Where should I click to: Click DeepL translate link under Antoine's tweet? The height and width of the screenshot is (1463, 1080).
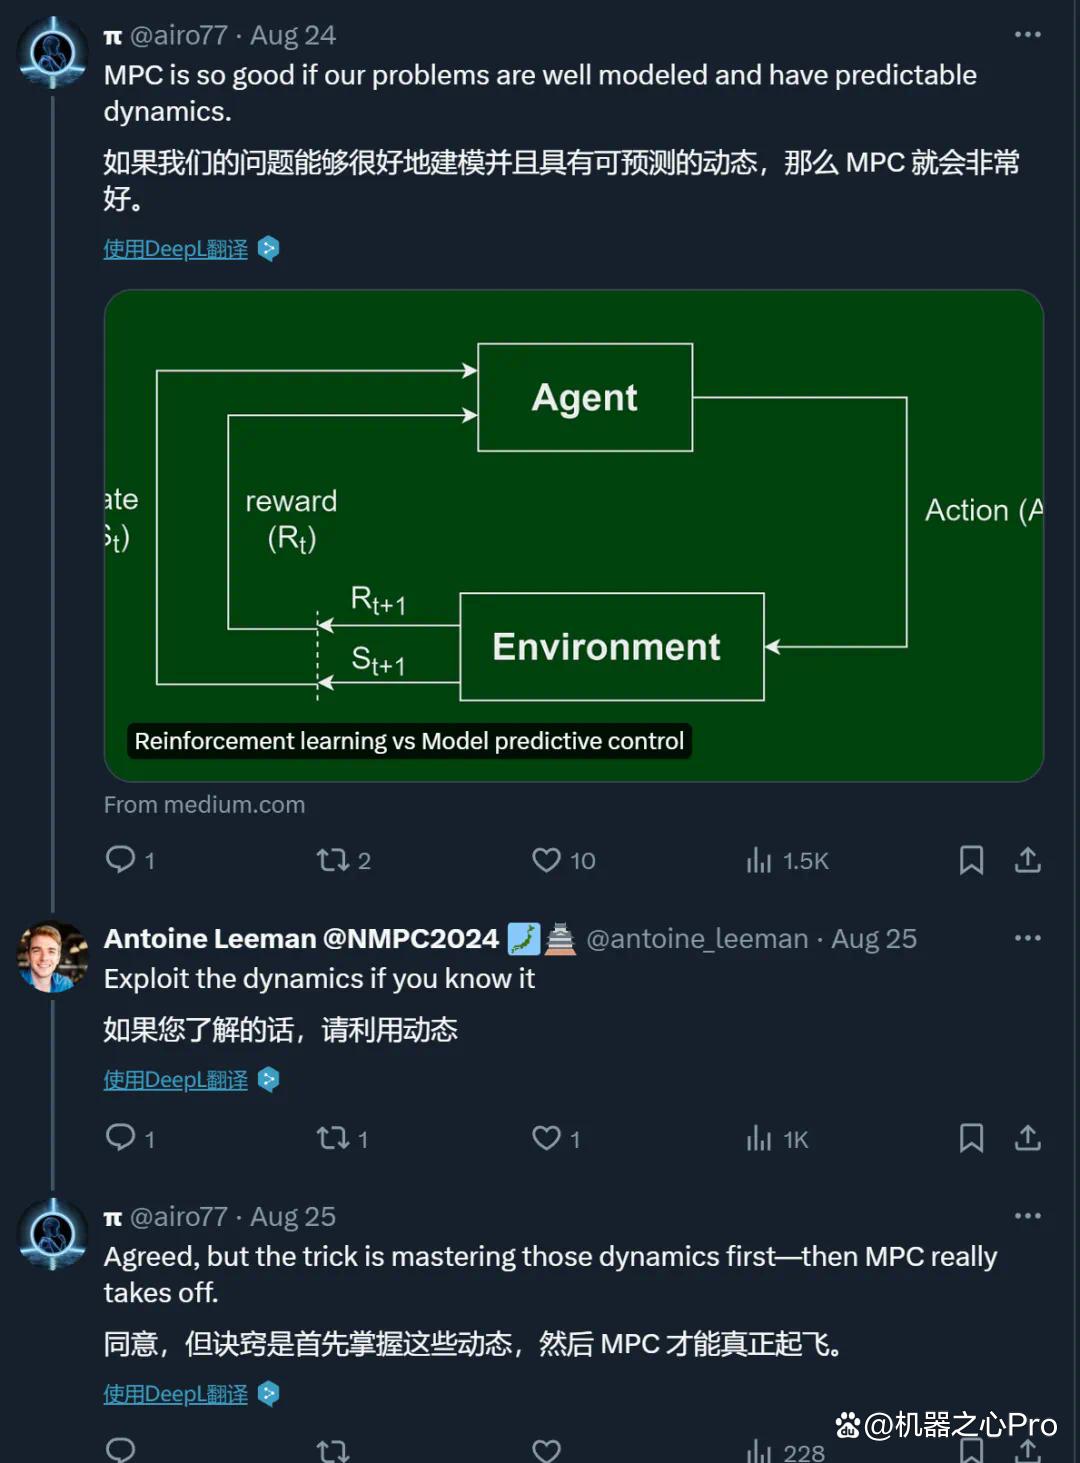pos(176,1080)
